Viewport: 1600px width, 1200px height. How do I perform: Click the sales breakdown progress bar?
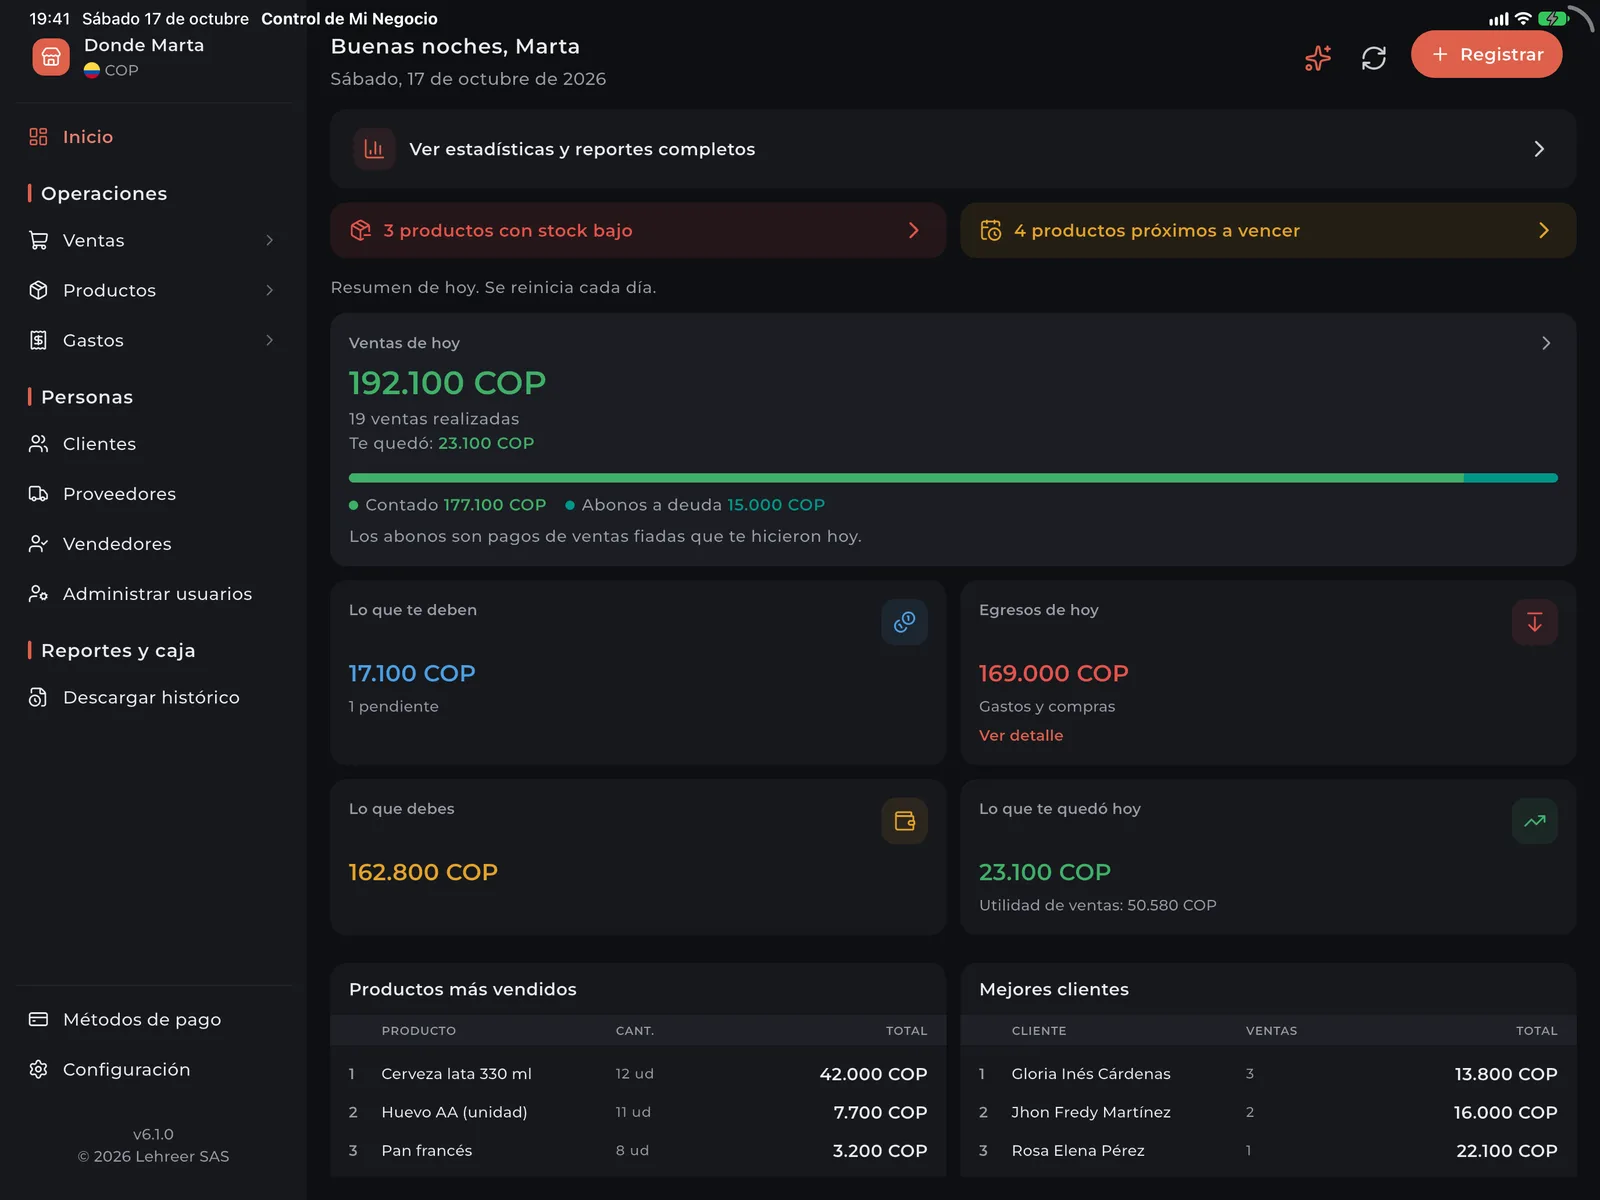point(953,478)
